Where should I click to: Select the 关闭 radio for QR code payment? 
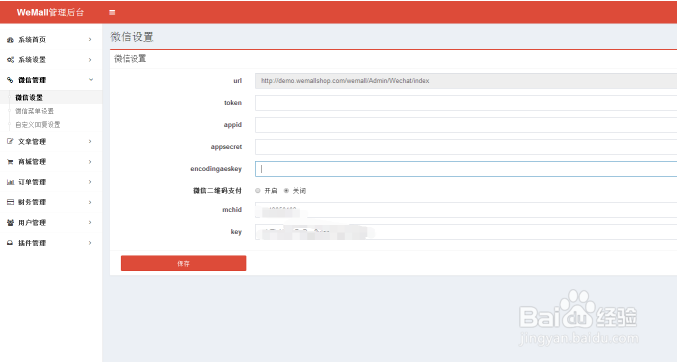point(286,191)
